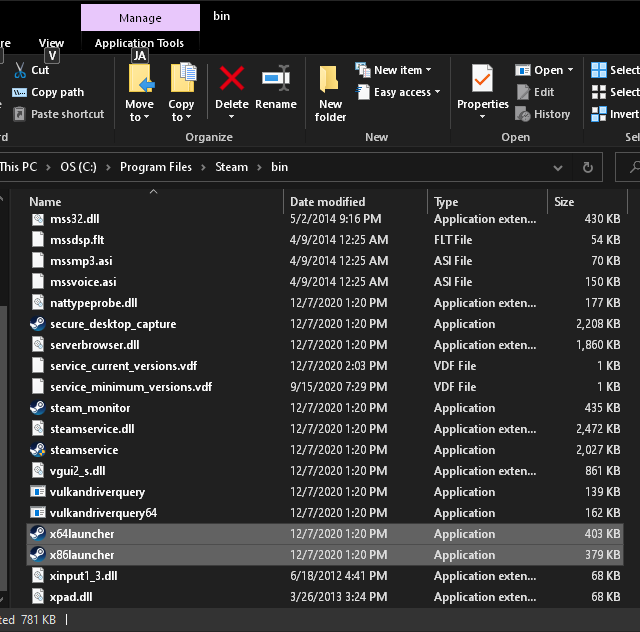Screen dimensions: 640x632
Task: Click the Edit button in the Open group
Action: [x=535, y=92]
